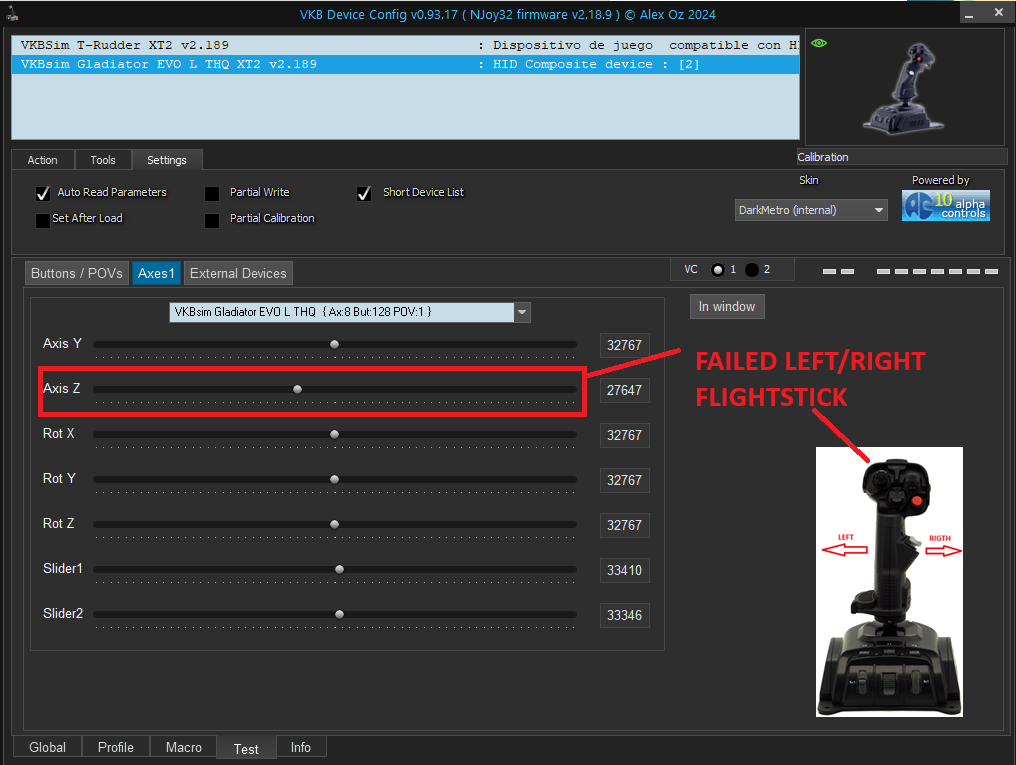
Task: Switch to the Tools tab
Action: (x=103, y=160)
